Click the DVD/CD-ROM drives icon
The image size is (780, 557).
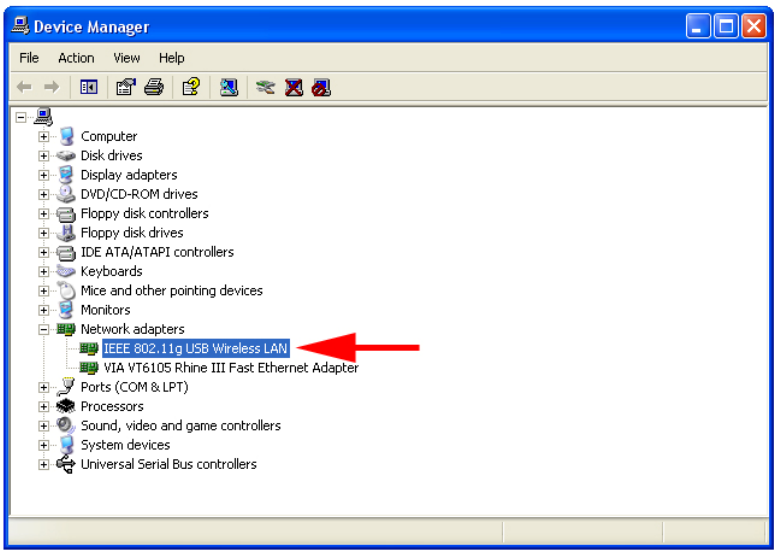(x=66, y=194)
